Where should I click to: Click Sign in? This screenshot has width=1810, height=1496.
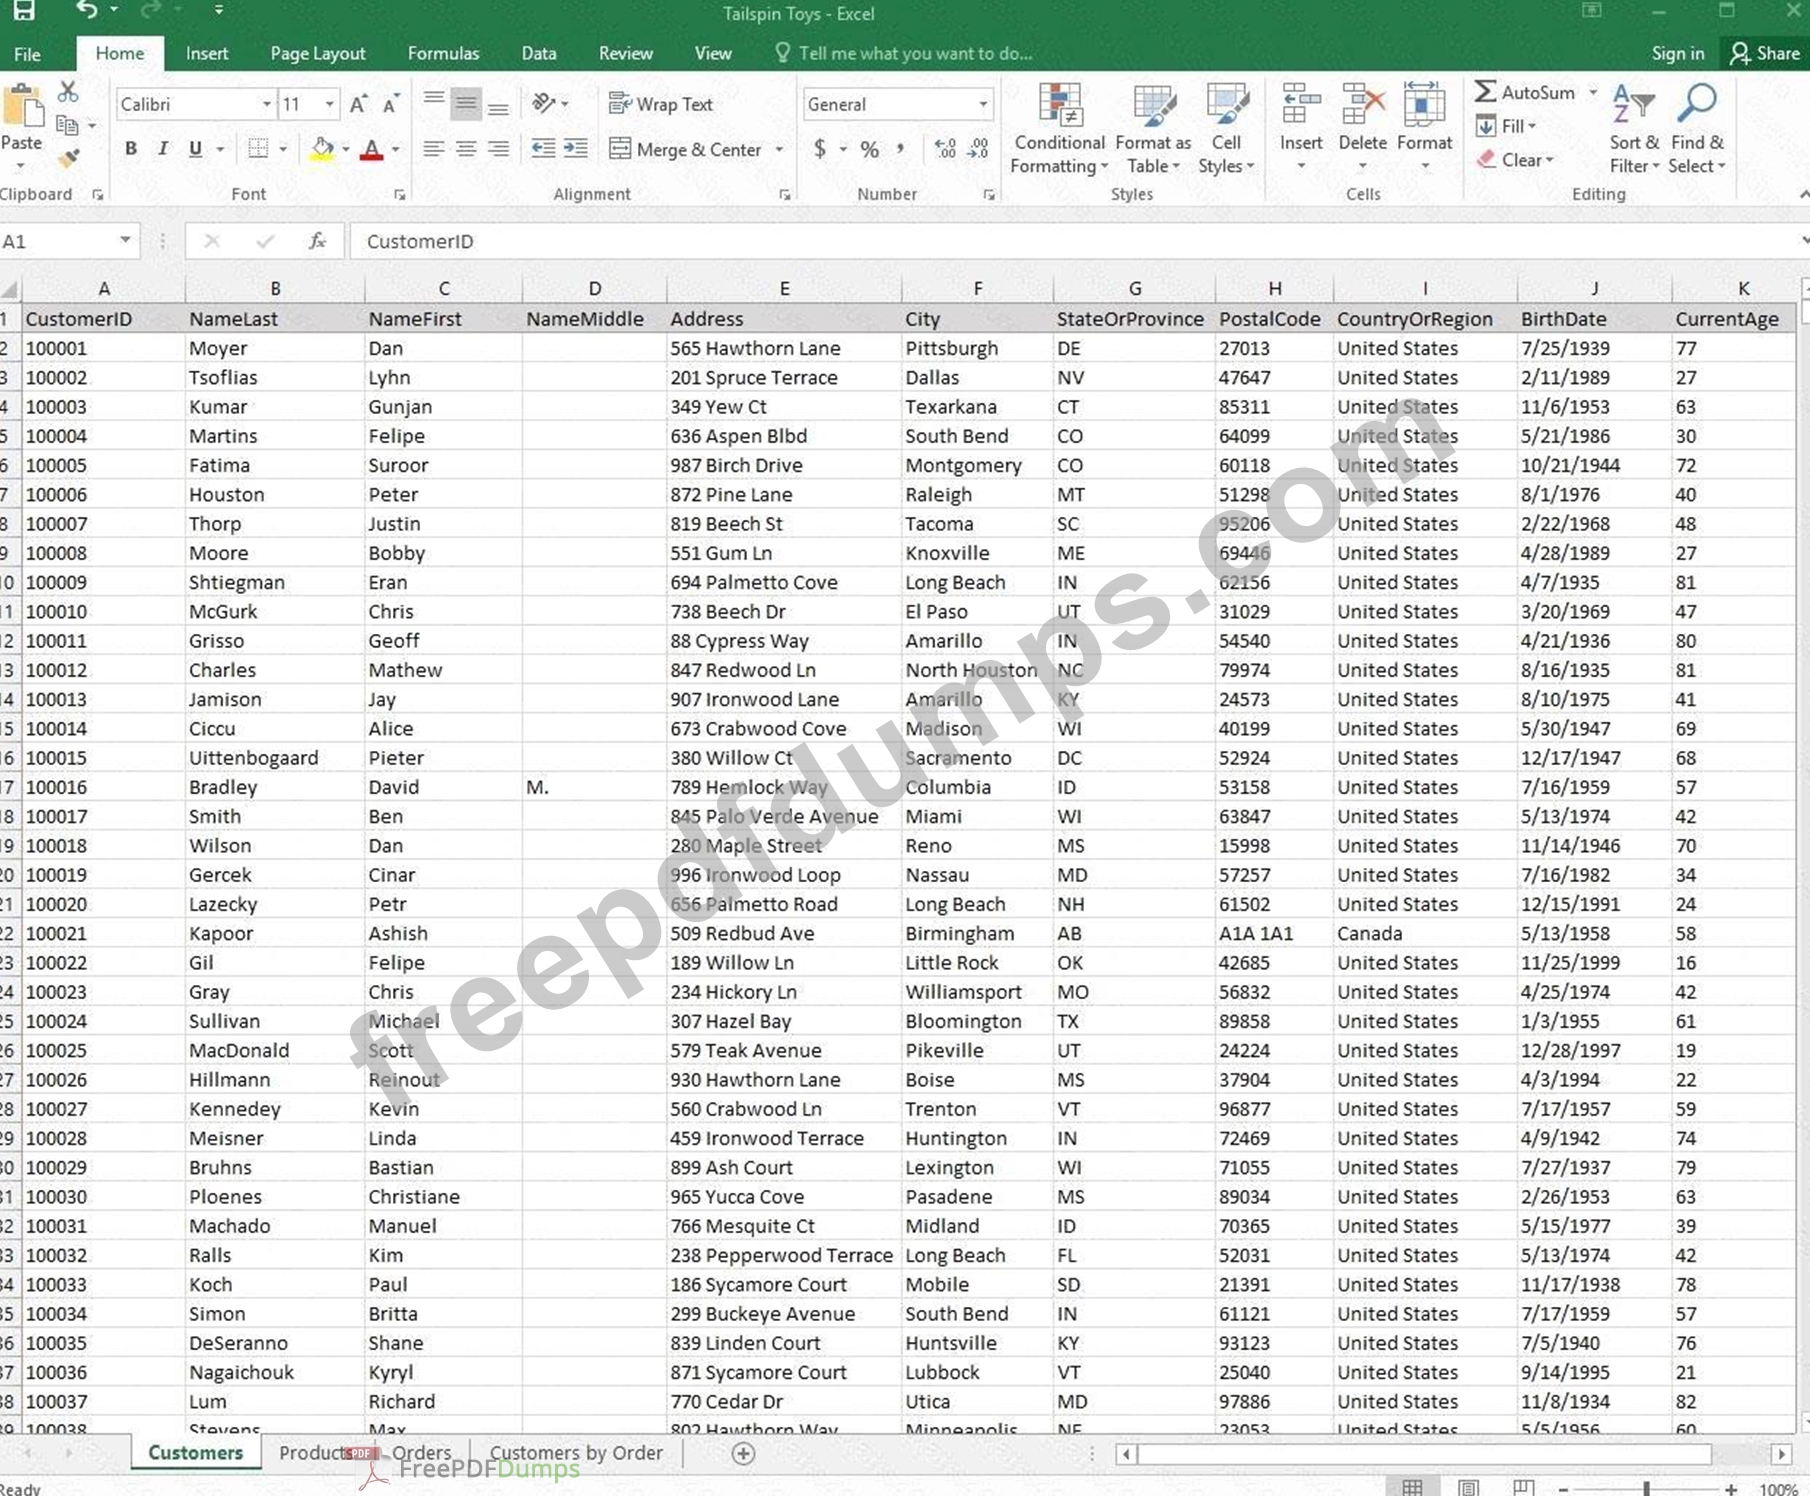pyautogui.click(x=1677, y=53)
